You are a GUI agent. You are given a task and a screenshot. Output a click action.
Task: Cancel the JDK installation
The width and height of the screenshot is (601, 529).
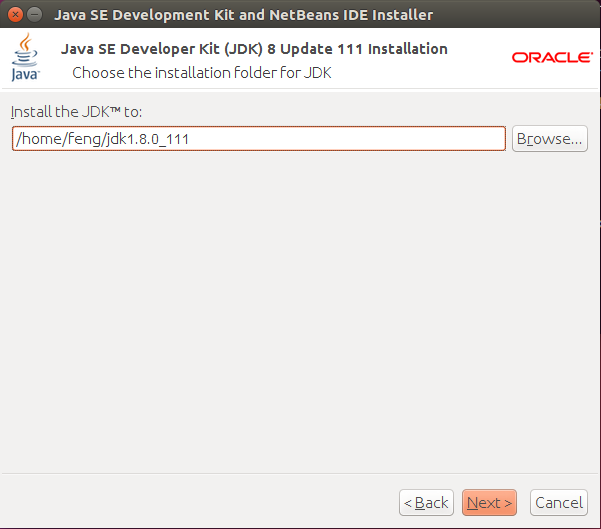coord(559,502)
